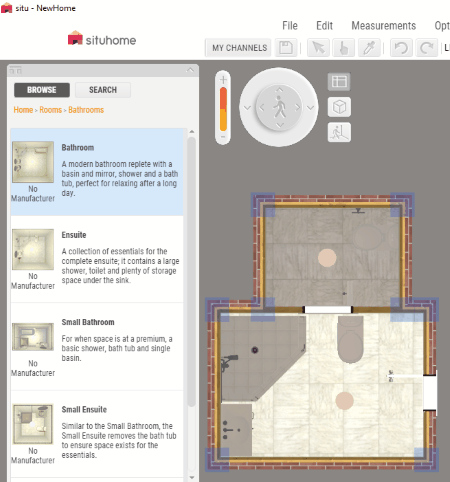Click the 'Small Ensuite' item title
This screenshot has height=482, width=450.
pos(84,410)
